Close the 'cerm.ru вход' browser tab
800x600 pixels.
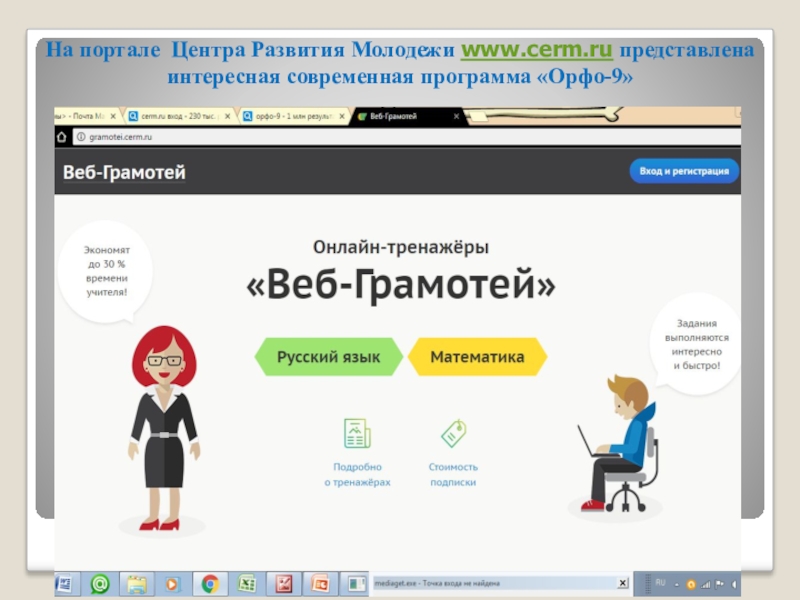228,116
